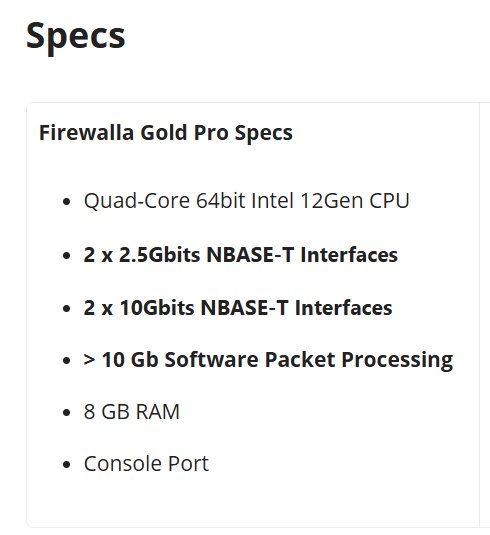The image size is (490, 535).
Task: Click the bullet dot before Quad-Core line
Action: pyautogui.click(x=67, y=202)
